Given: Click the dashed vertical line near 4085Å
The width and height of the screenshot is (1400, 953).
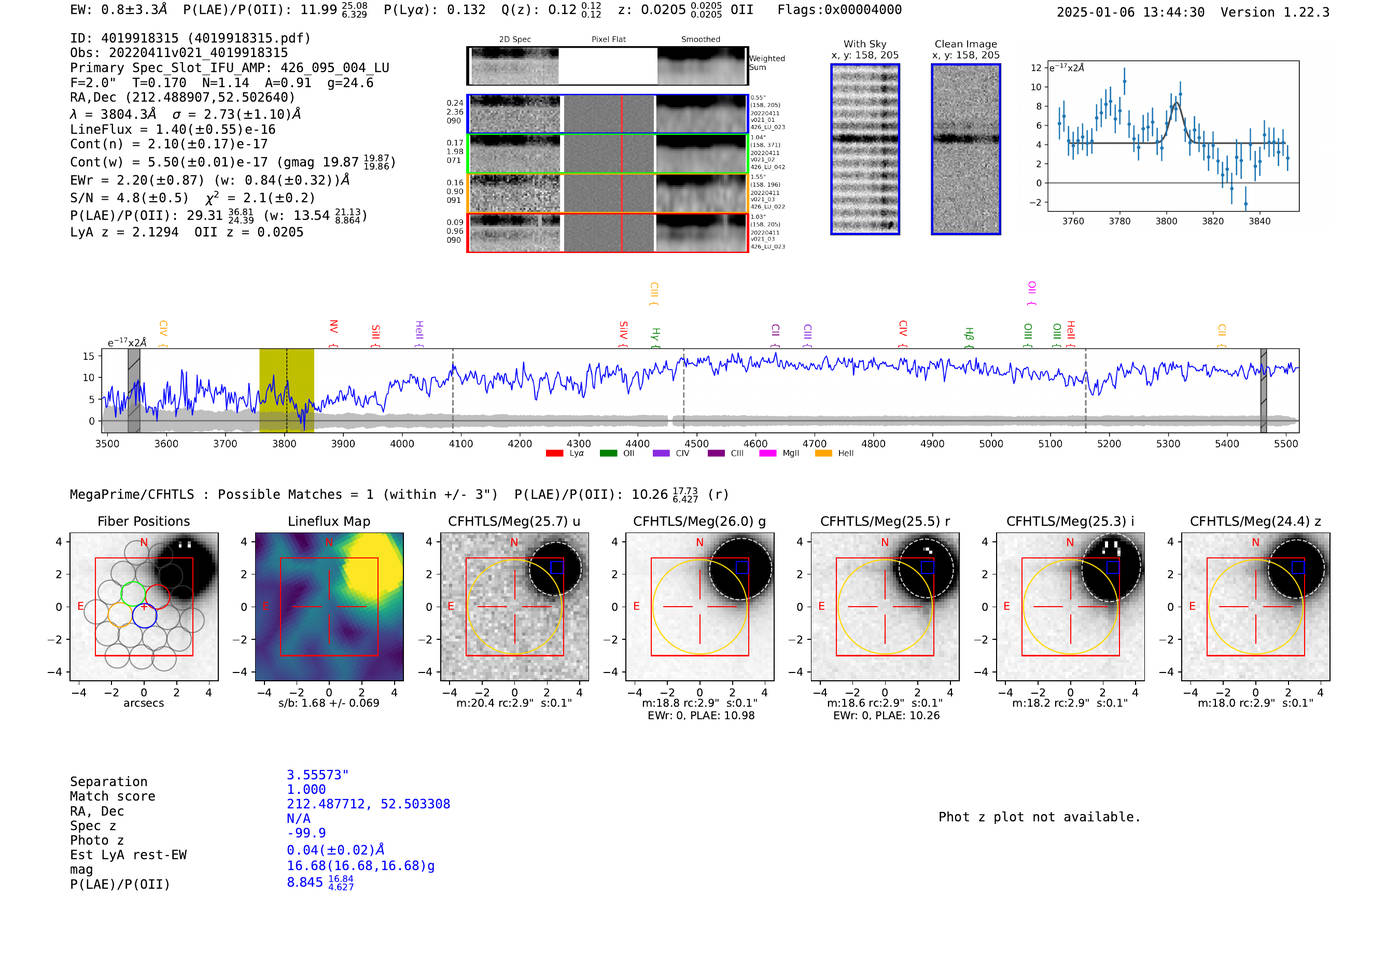Looking at the screenshot, I should (x=453, y=391).
